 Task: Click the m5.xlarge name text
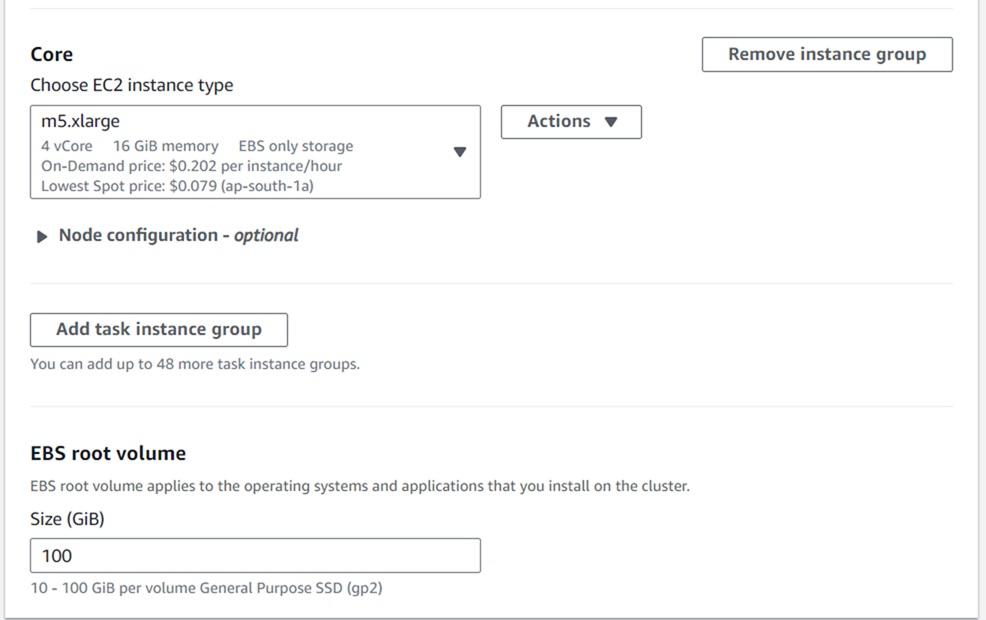coord(80,122)
